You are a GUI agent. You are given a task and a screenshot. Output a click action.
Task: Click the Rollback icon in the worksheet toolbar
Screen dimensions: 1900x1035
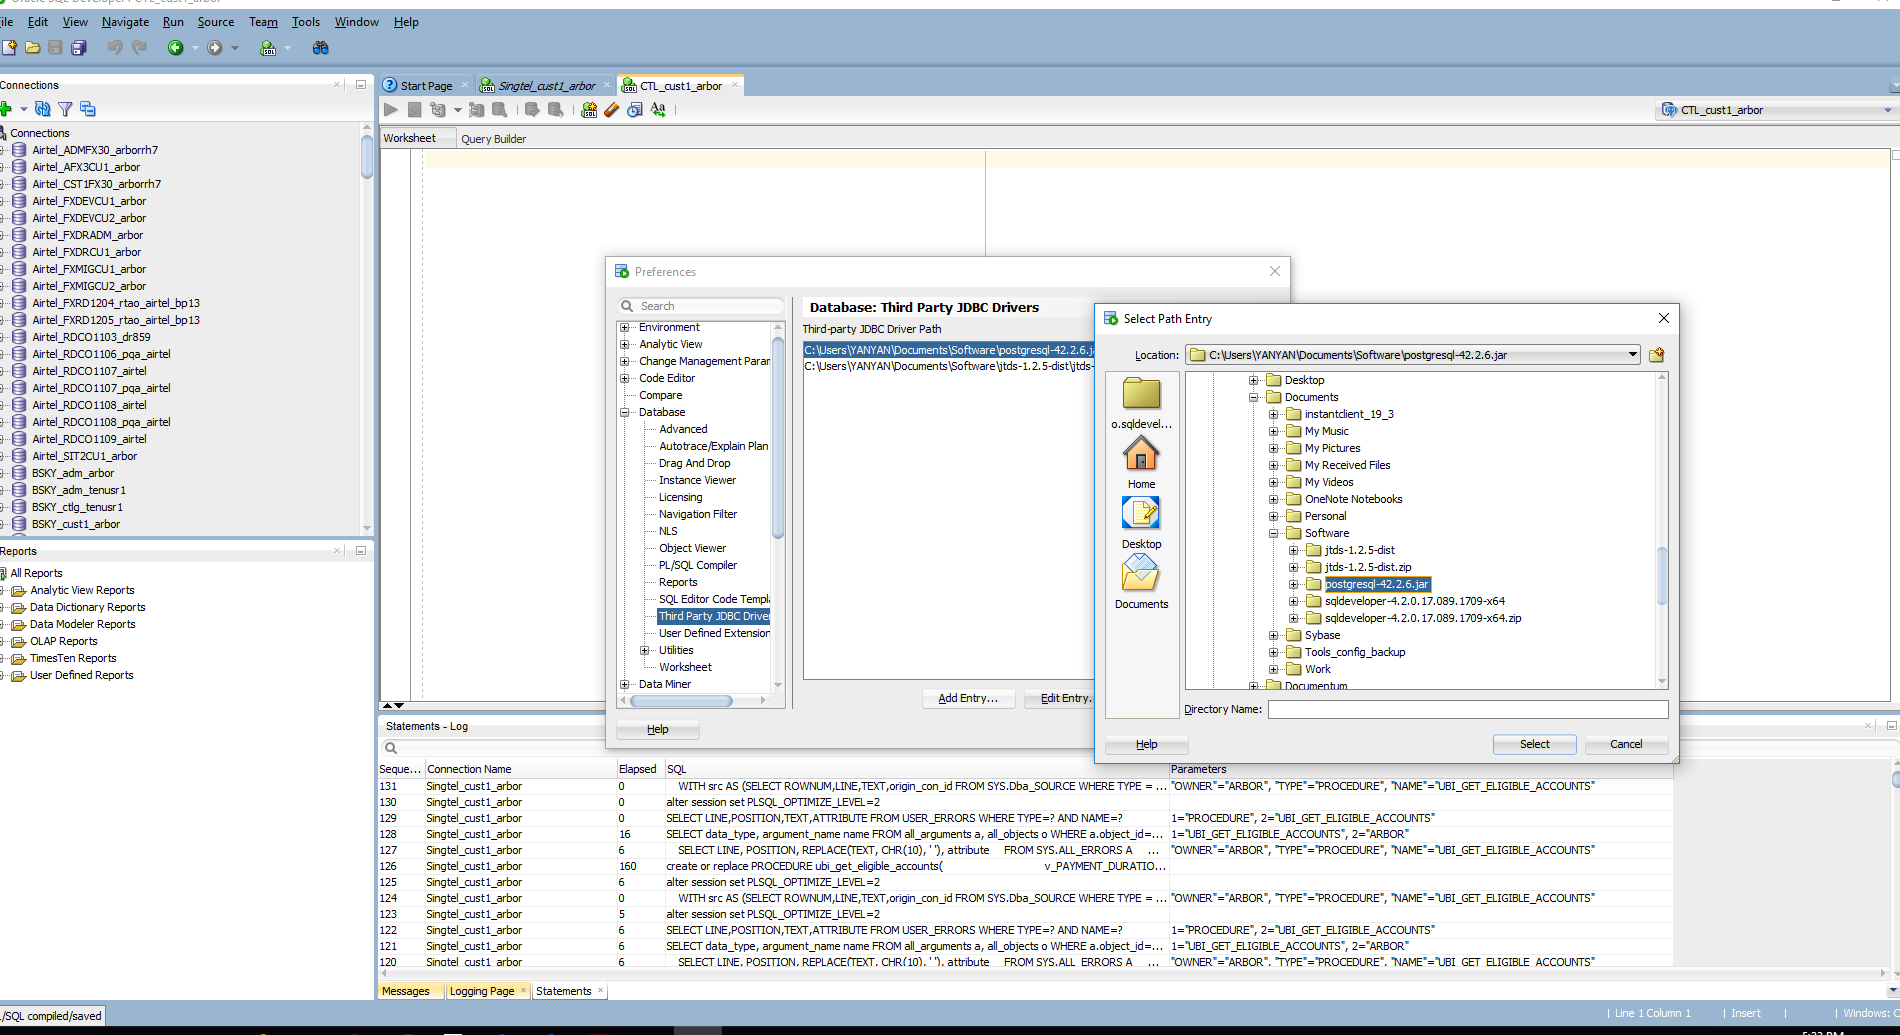(x=556, y=110)
